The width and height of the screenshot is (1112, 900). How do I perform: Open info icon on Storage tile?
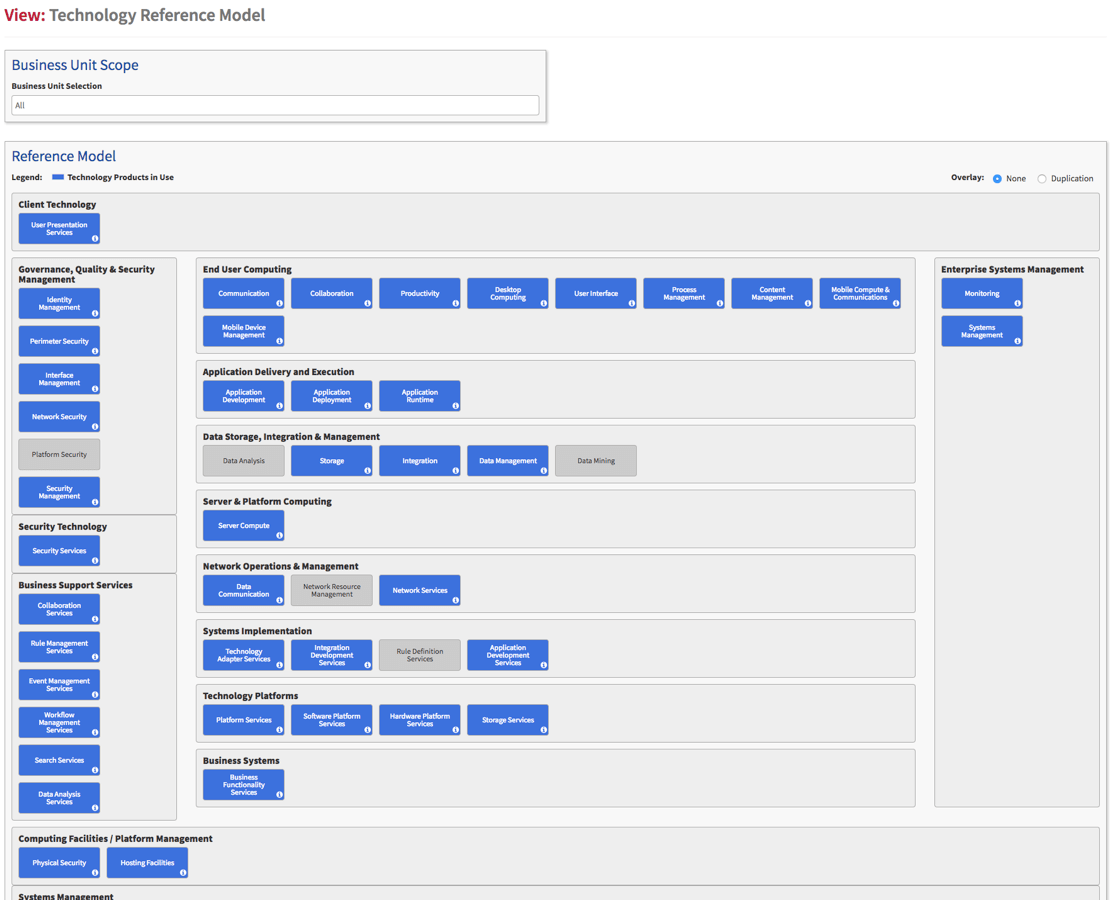click(367, 470)
